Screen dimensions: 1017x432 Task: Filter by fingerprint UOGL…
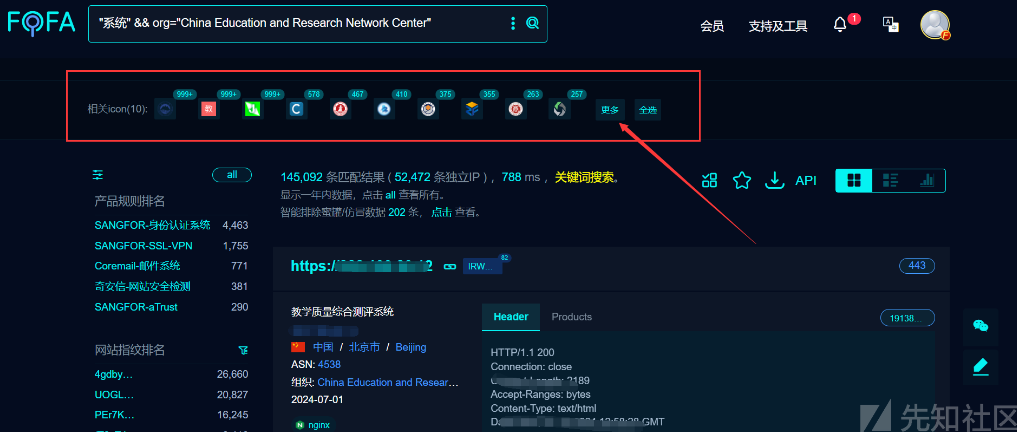pos(115,394)
